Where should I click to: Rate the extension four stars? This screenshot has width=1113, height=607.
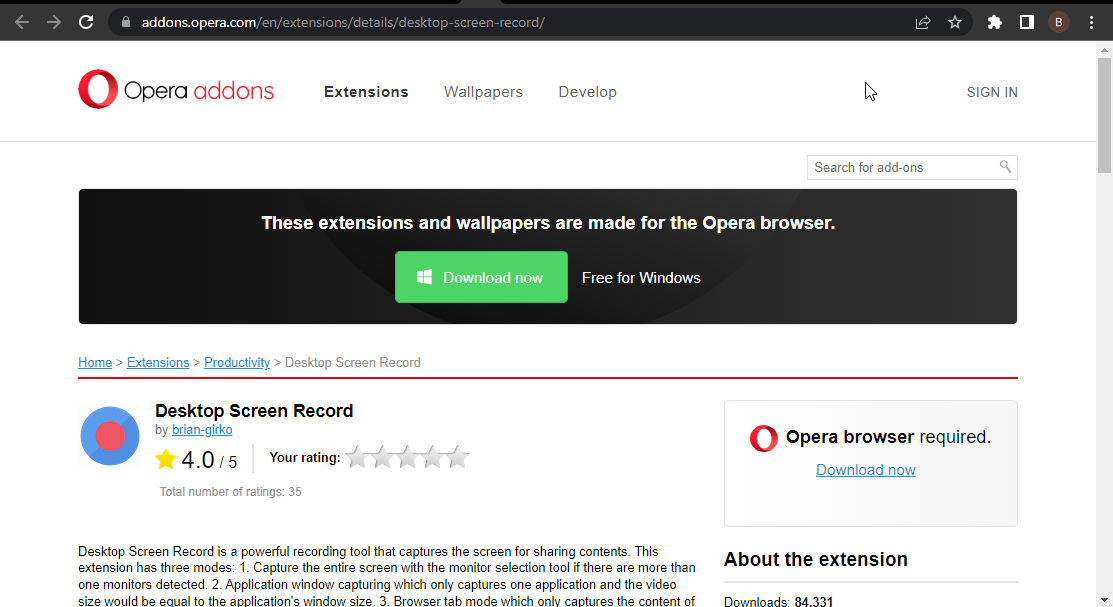coord(432,457)
